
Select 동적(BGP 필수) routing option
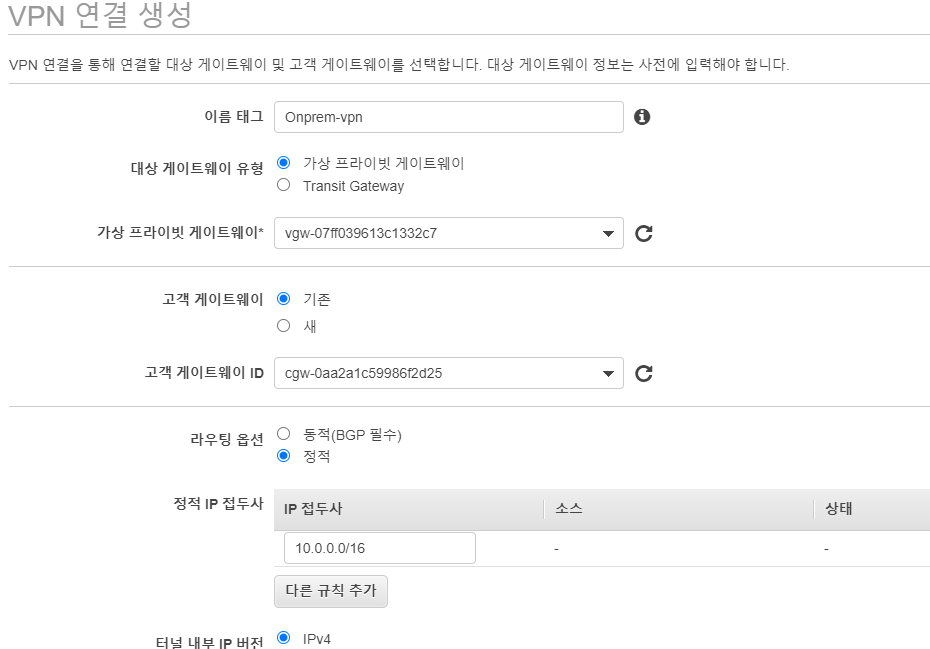pos(284,434)
